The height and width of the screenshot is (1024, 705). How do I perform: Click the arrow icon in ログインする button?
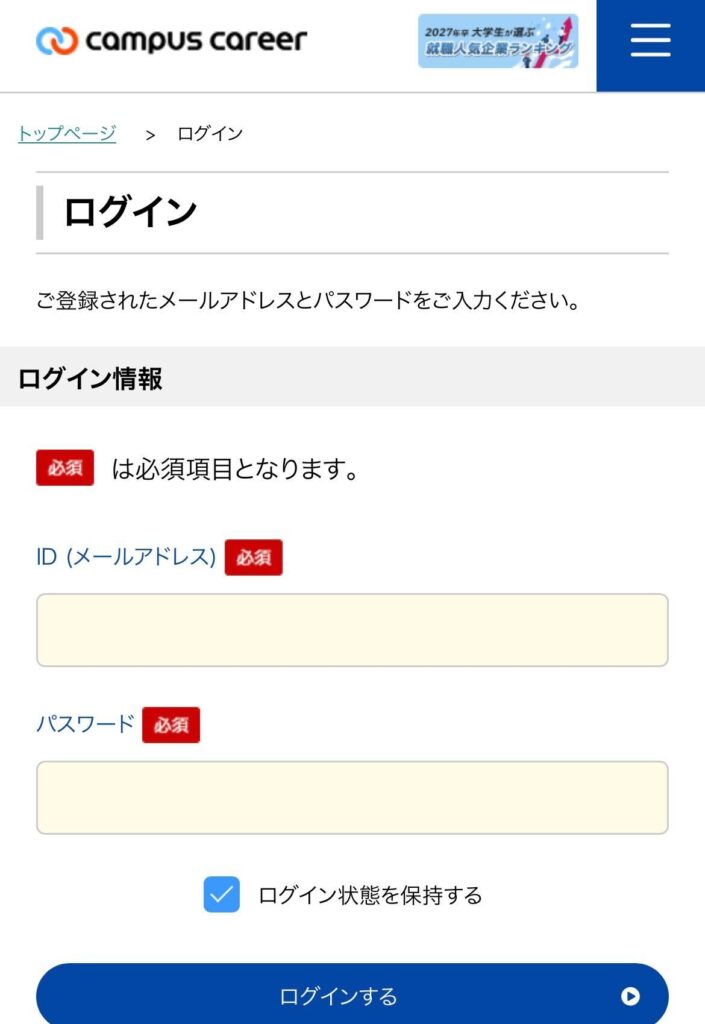630,996
